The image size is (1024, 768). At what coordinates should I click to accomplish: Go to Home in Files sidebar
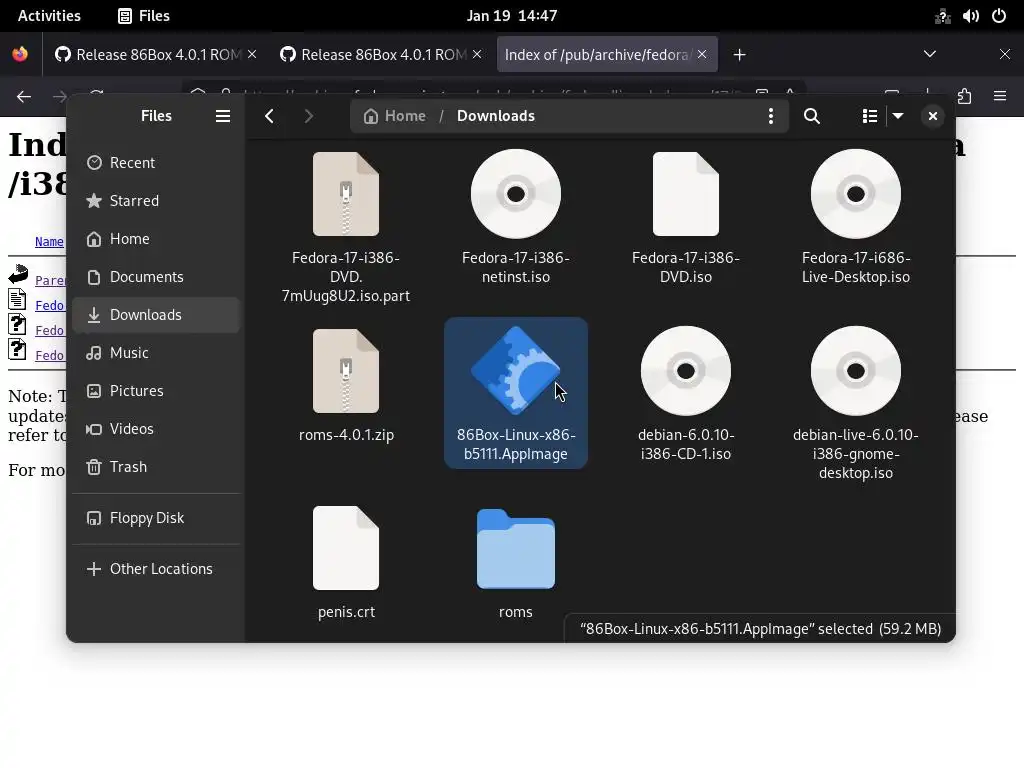(156, 239)
